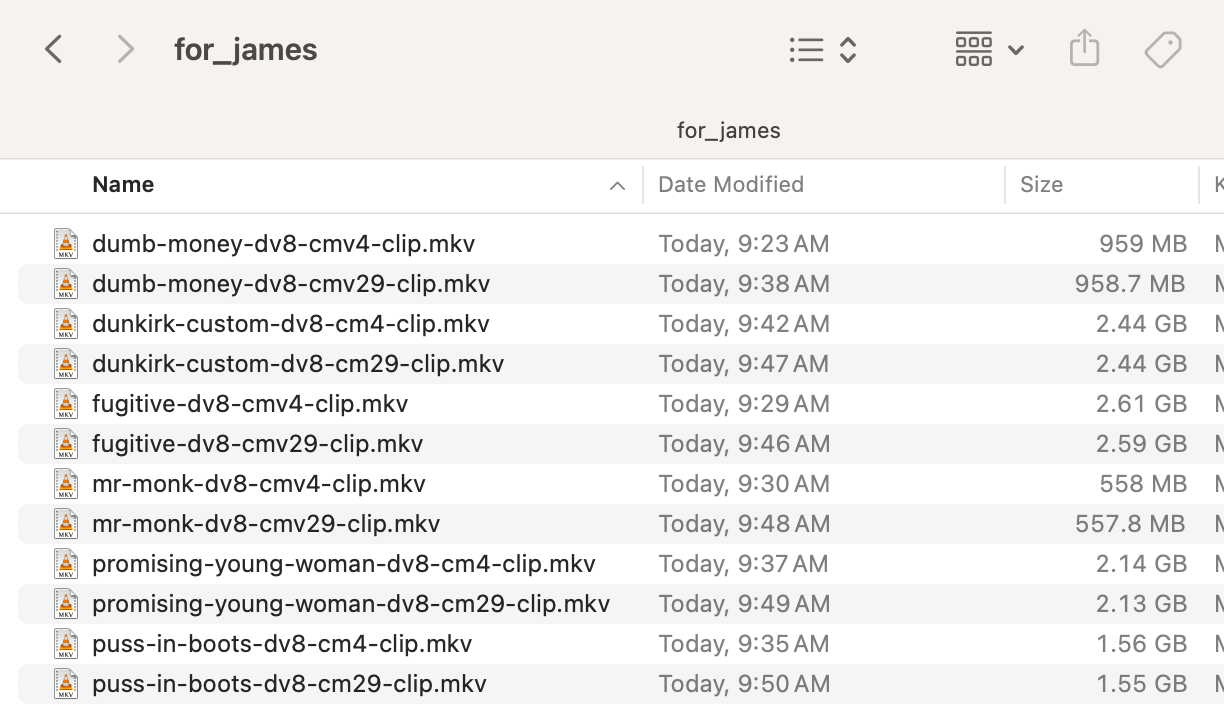
Task: Sort by Date Modified column header
Action: pyautogui.click(x=731, y=184)
